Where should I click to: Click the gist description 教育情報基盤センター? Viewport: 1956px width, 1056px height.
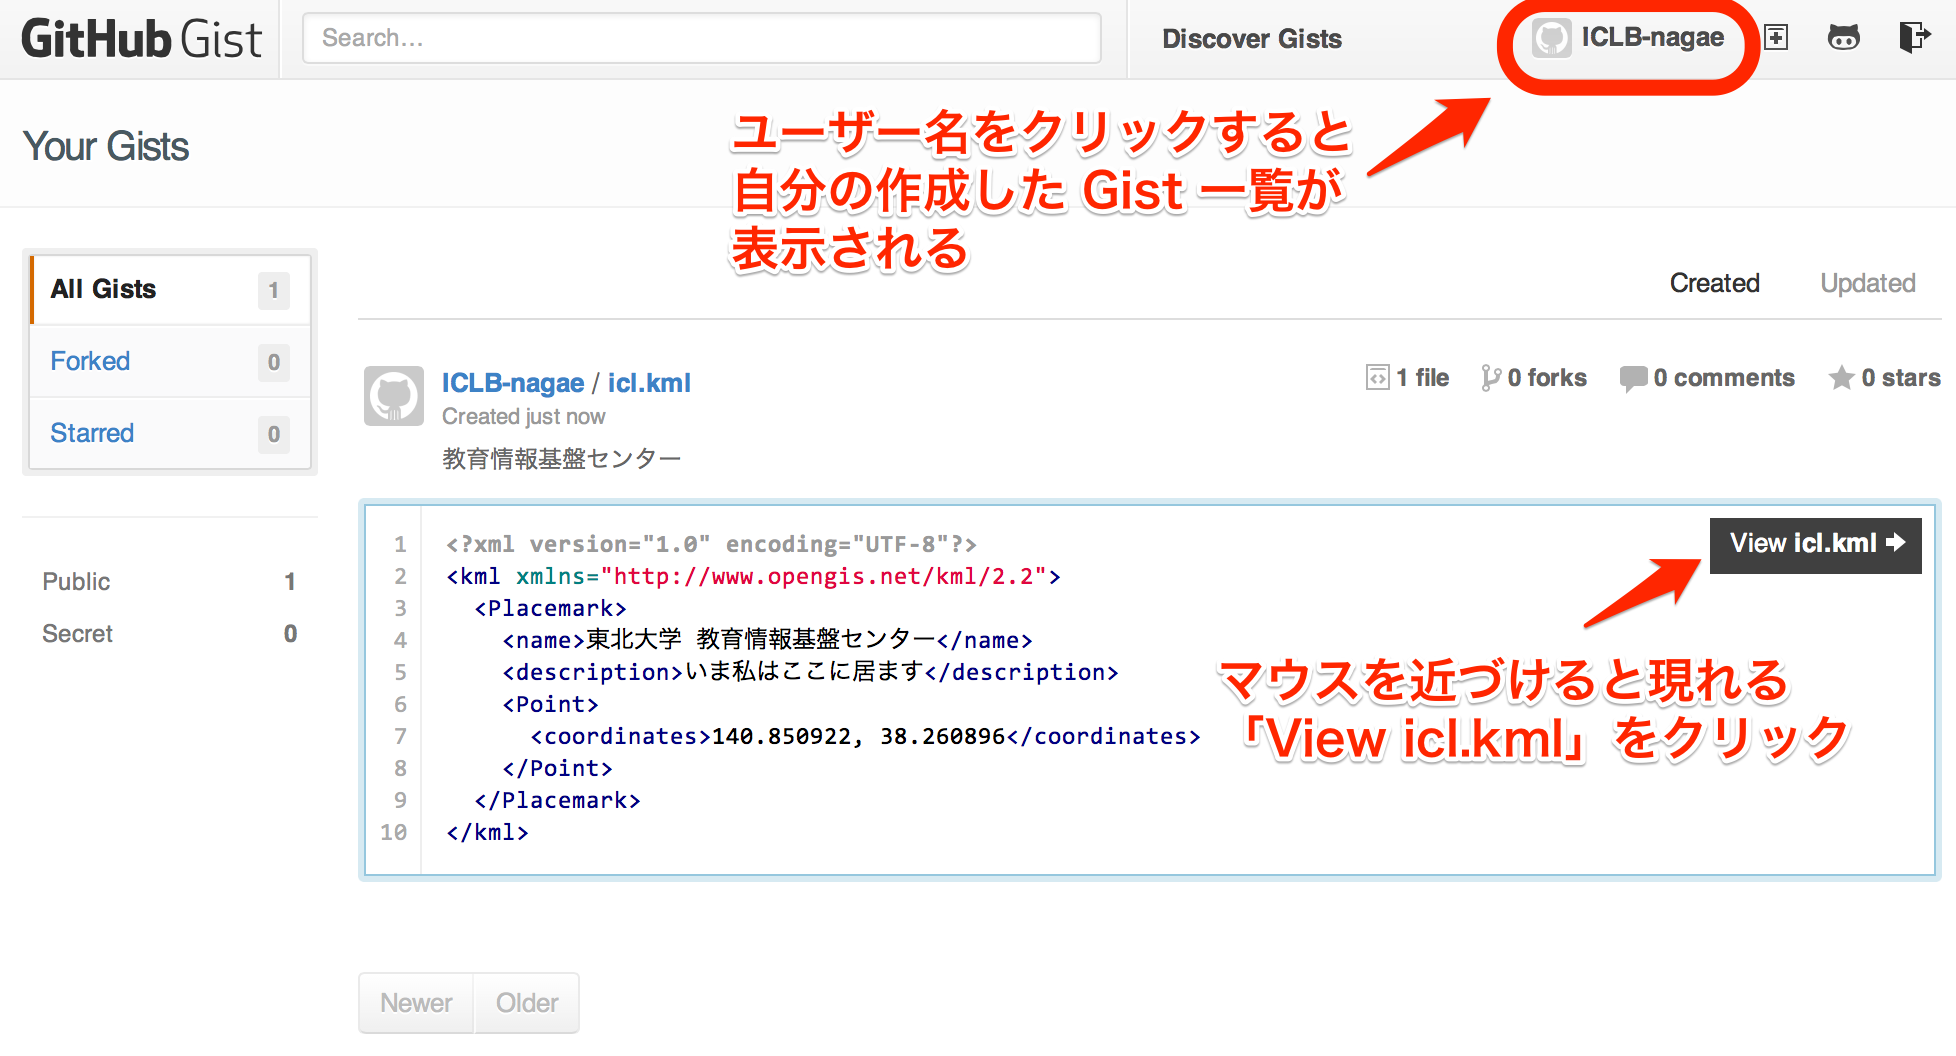pos(561,459)
